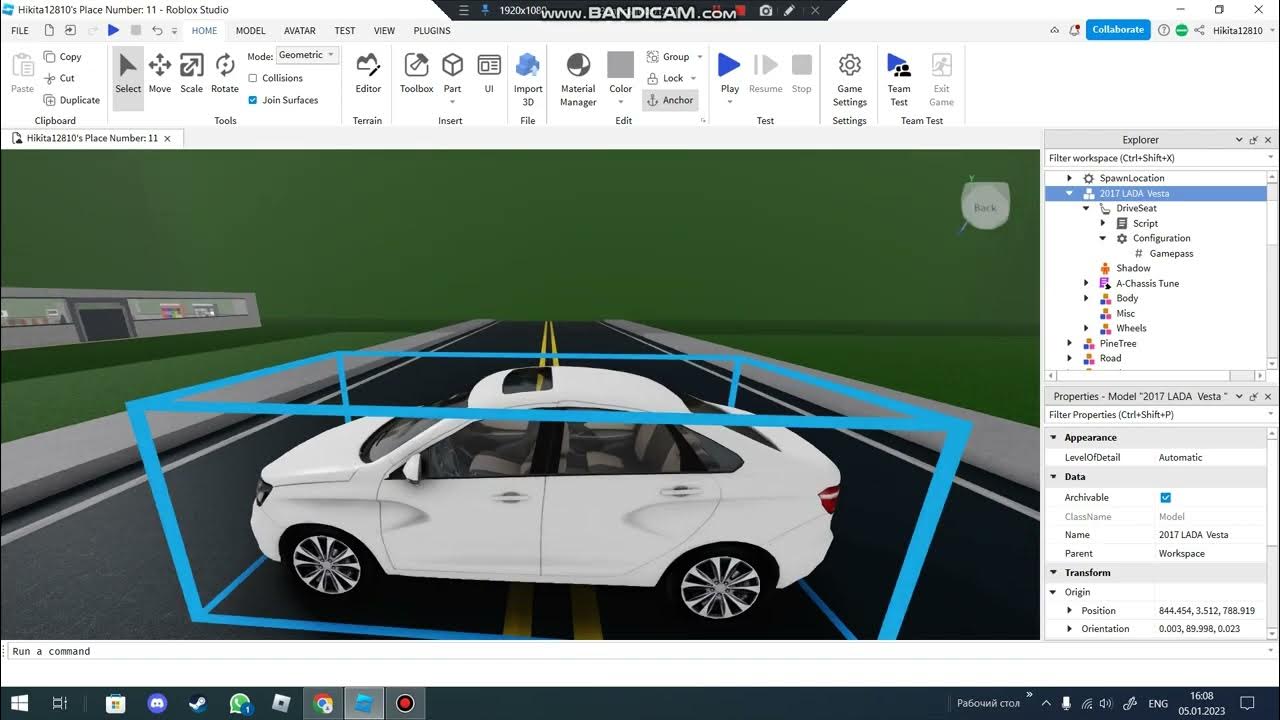
Task: Activate the Move tool
Action: pos(160,73)
